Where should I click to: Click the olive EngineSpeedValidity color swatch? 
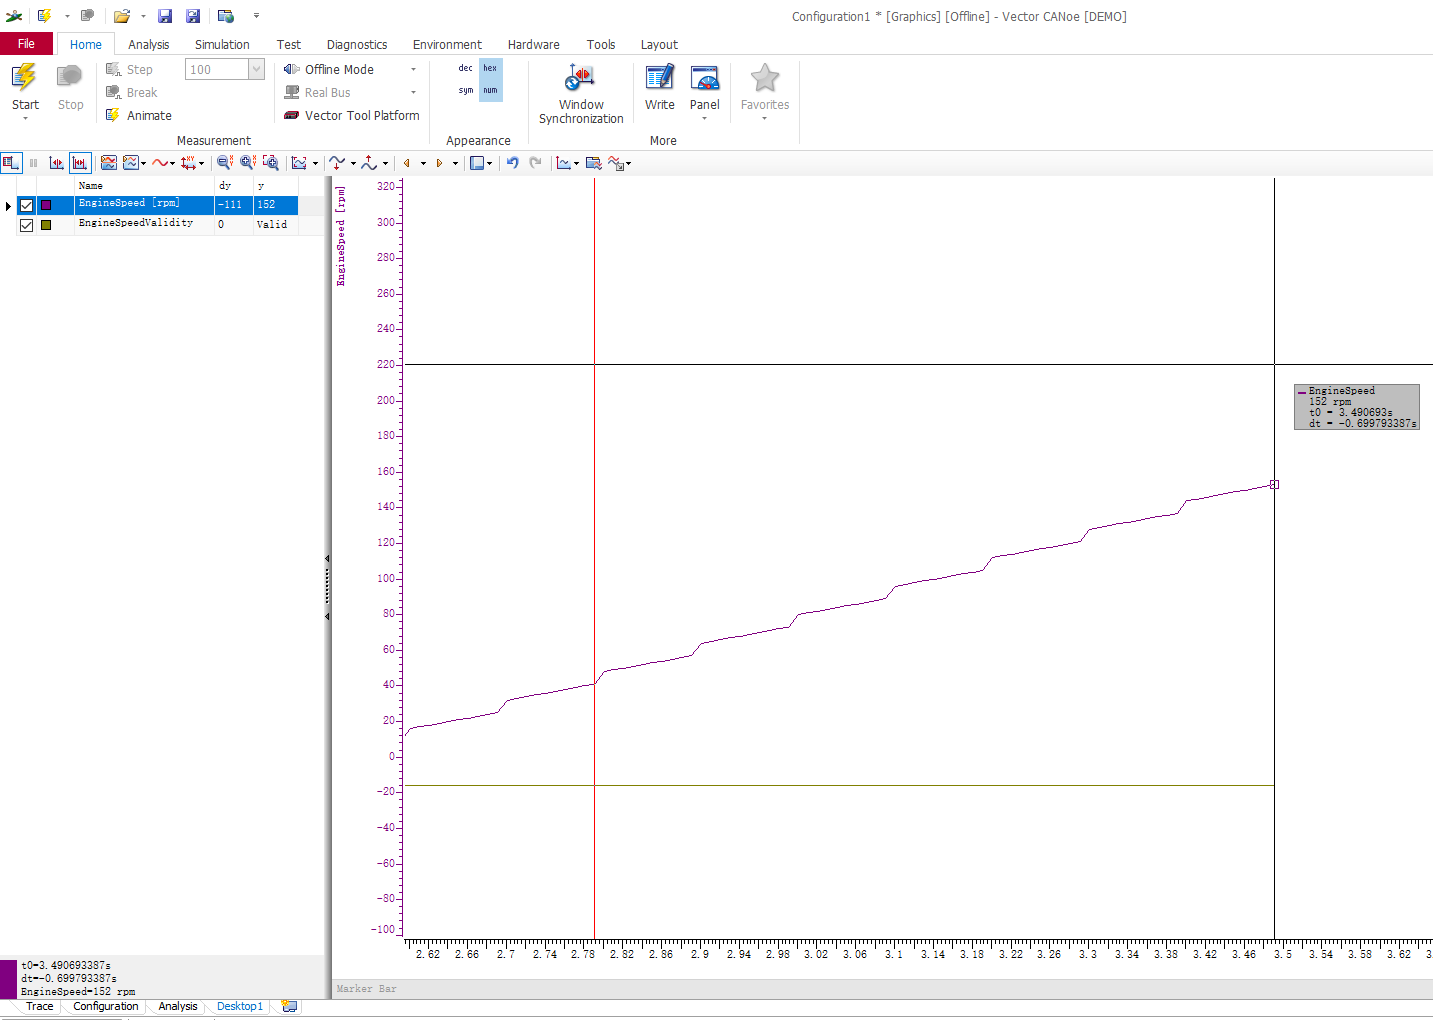[46, 225]
